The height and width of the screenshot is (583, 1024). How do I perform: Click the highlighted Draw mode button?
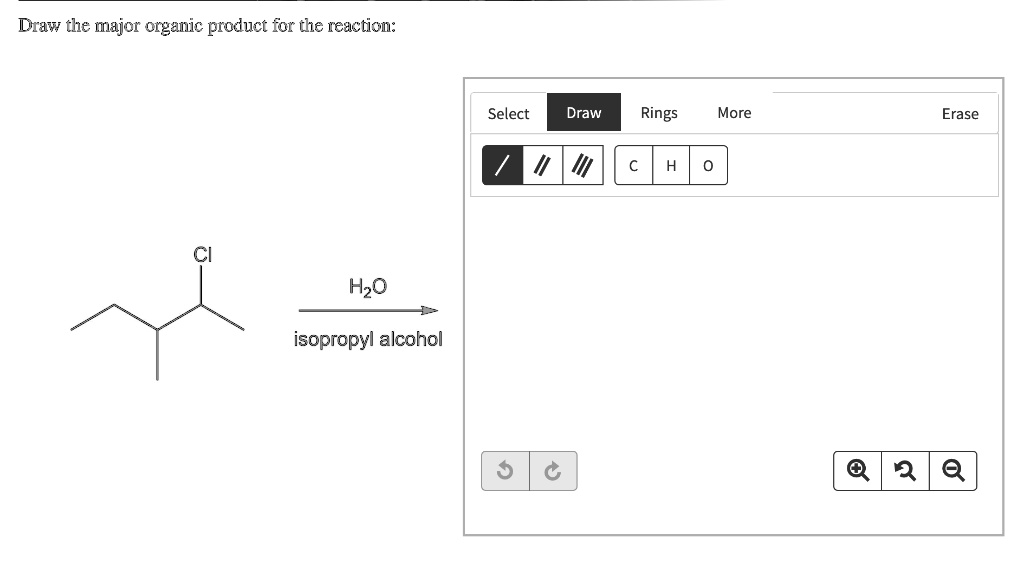point(583,113)
